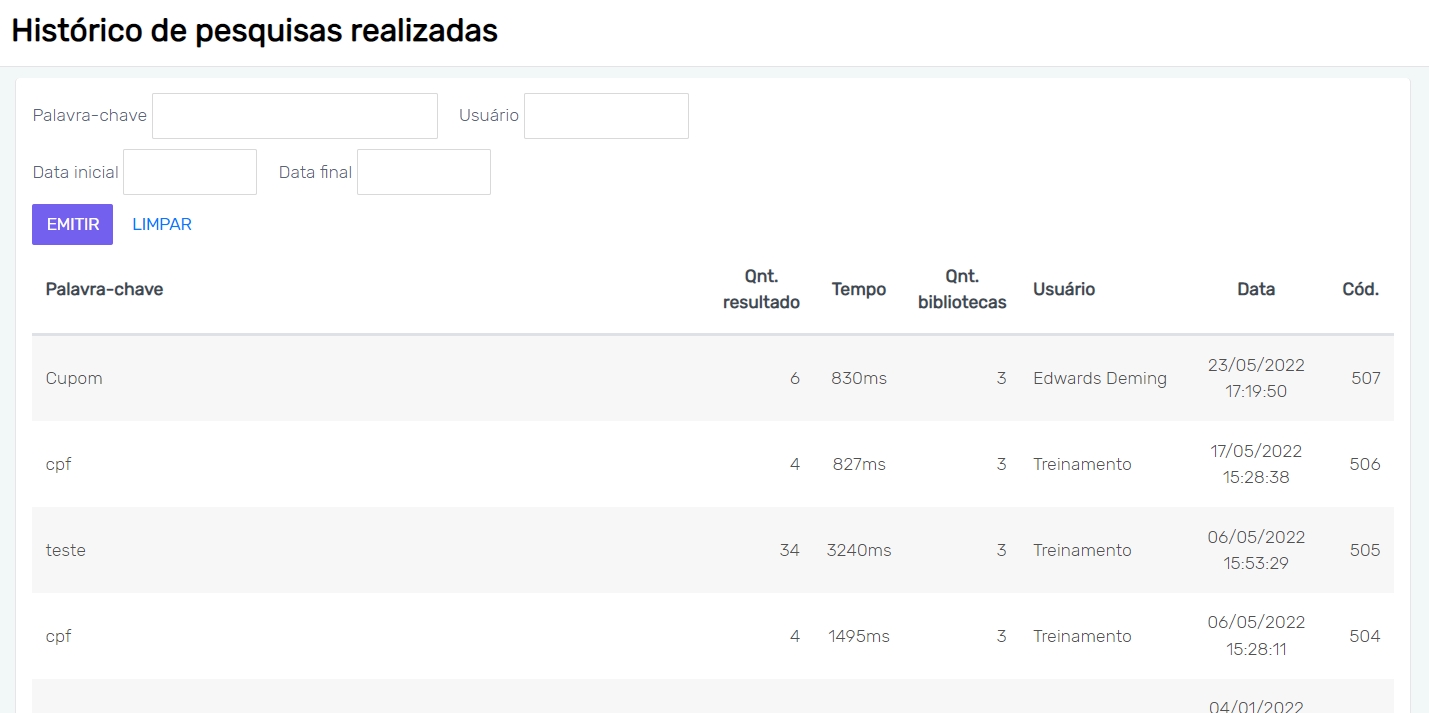The width and height of the screenshot is (1429, 713).
Task: Select the Cupom search history row
Action: (x=74, y=378)
